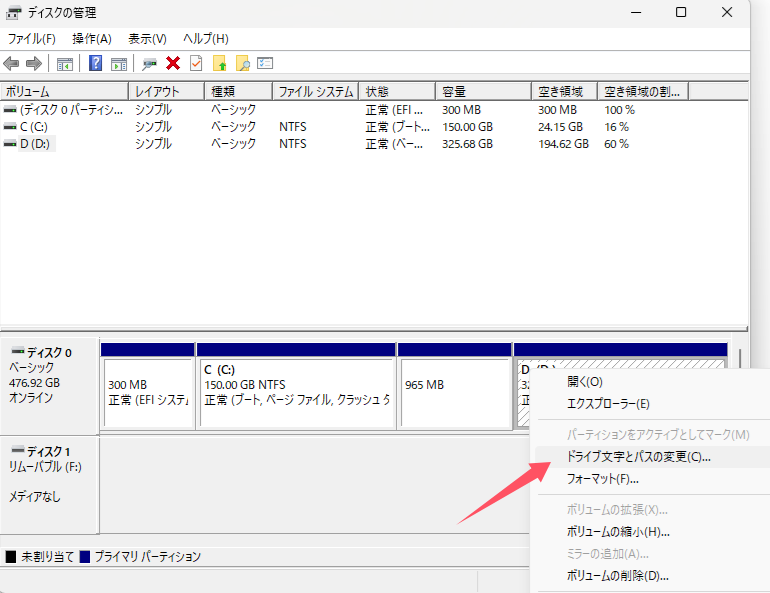Click the red X delete icon

pyautogui.click(x=173, y=63)
